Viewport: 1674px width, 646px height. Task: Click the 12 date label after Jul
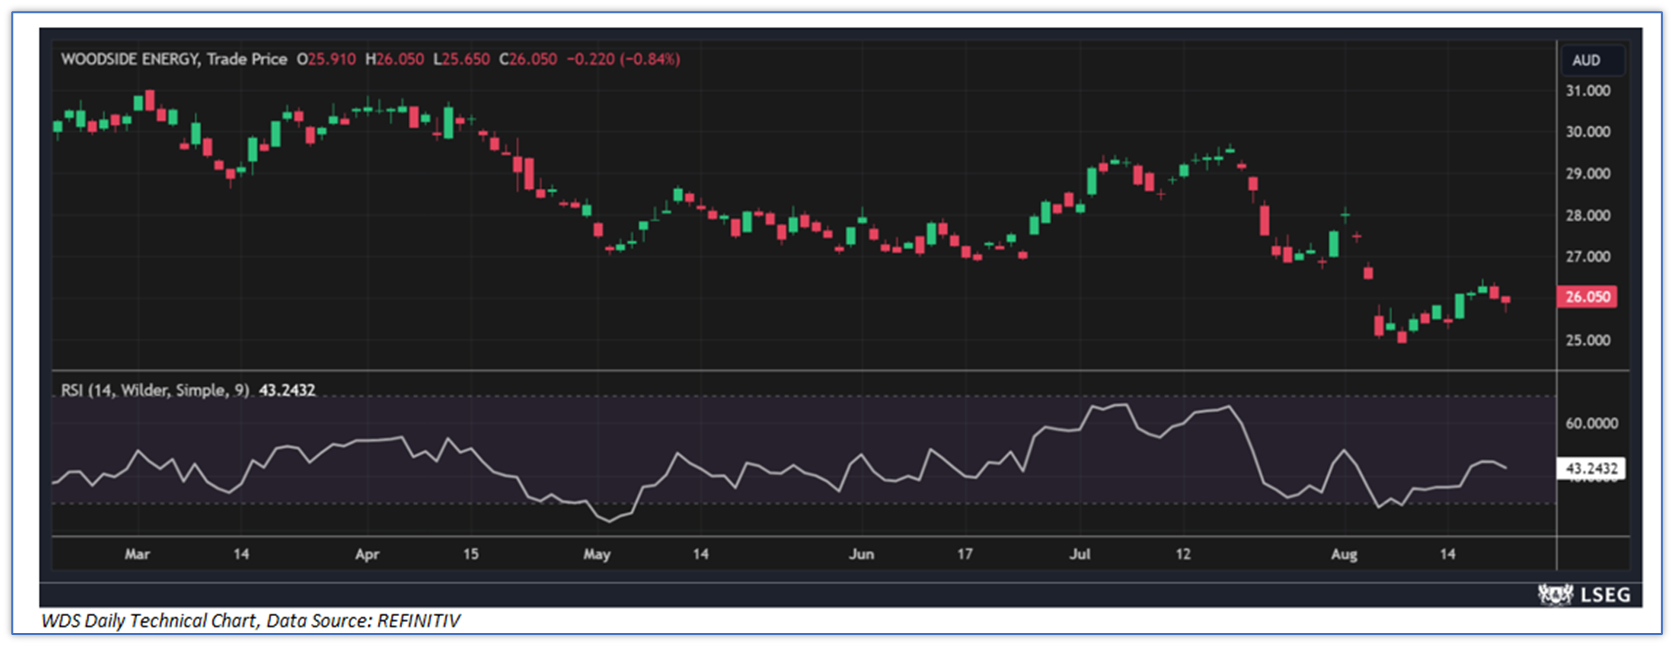(1183, 554)
